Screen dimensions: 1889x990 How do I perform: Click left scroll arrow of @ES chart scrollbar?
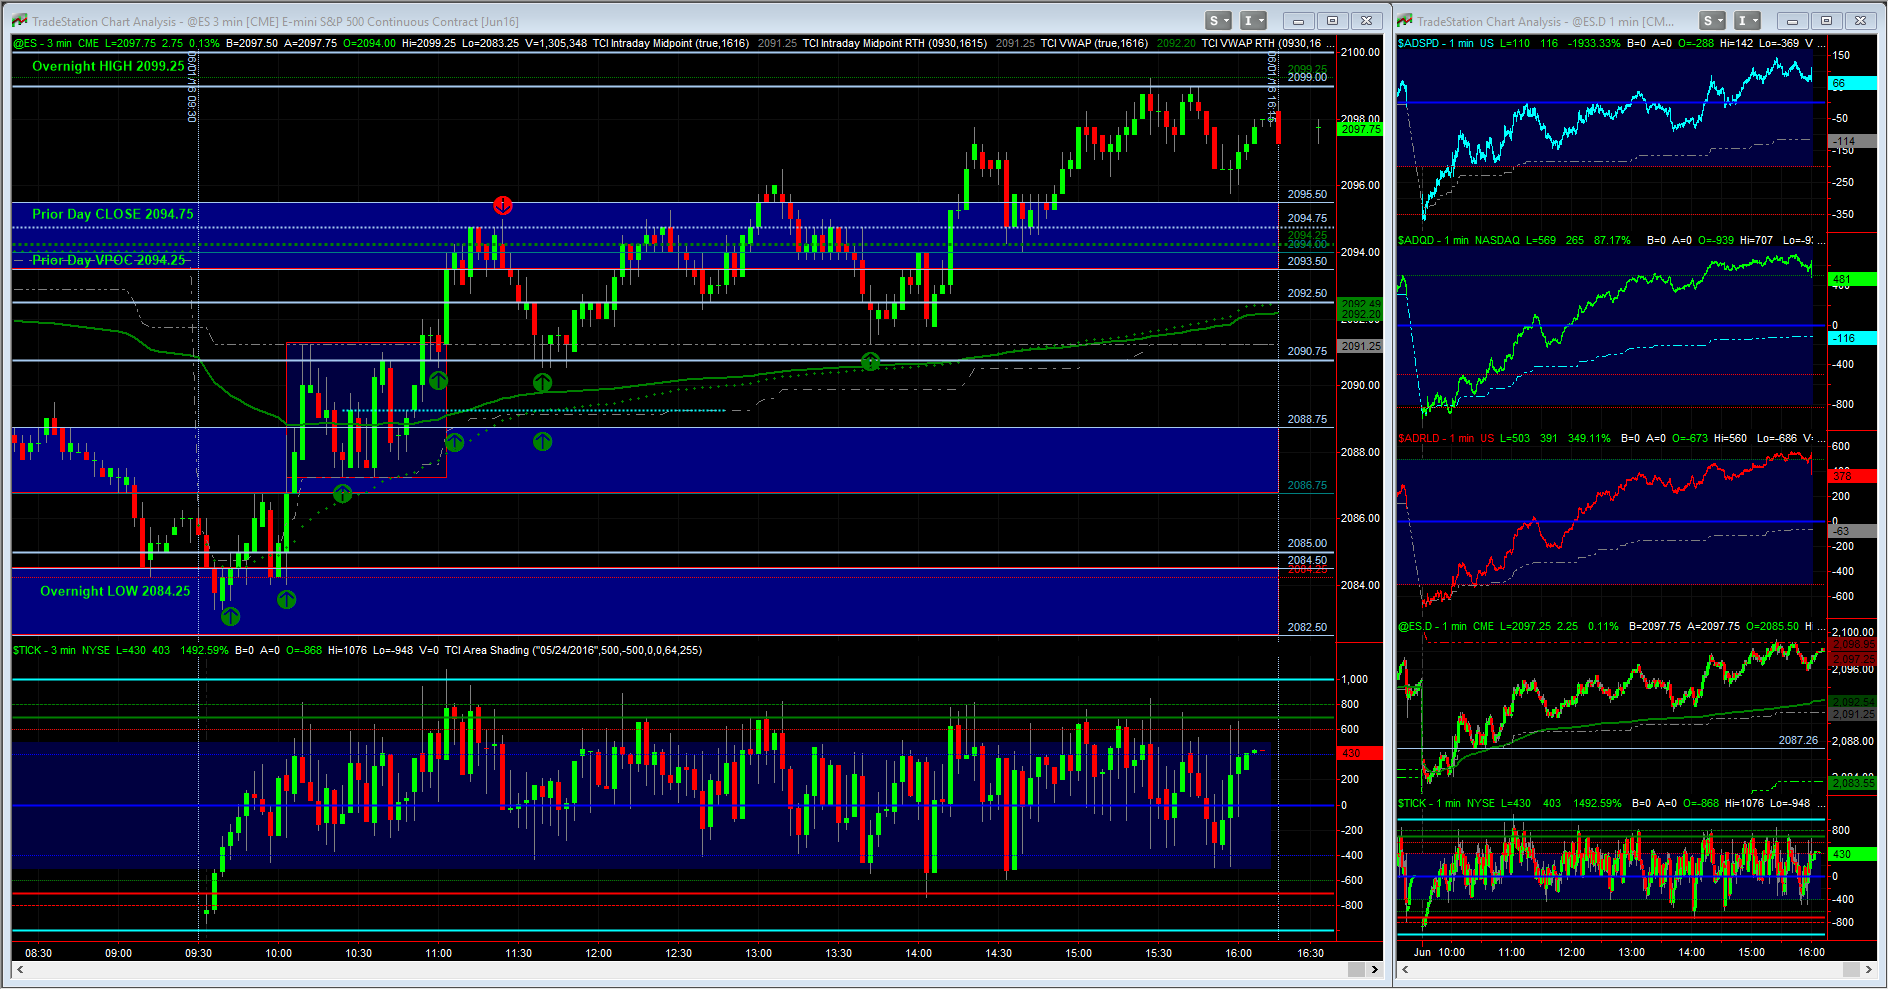(x=20, y=969)
